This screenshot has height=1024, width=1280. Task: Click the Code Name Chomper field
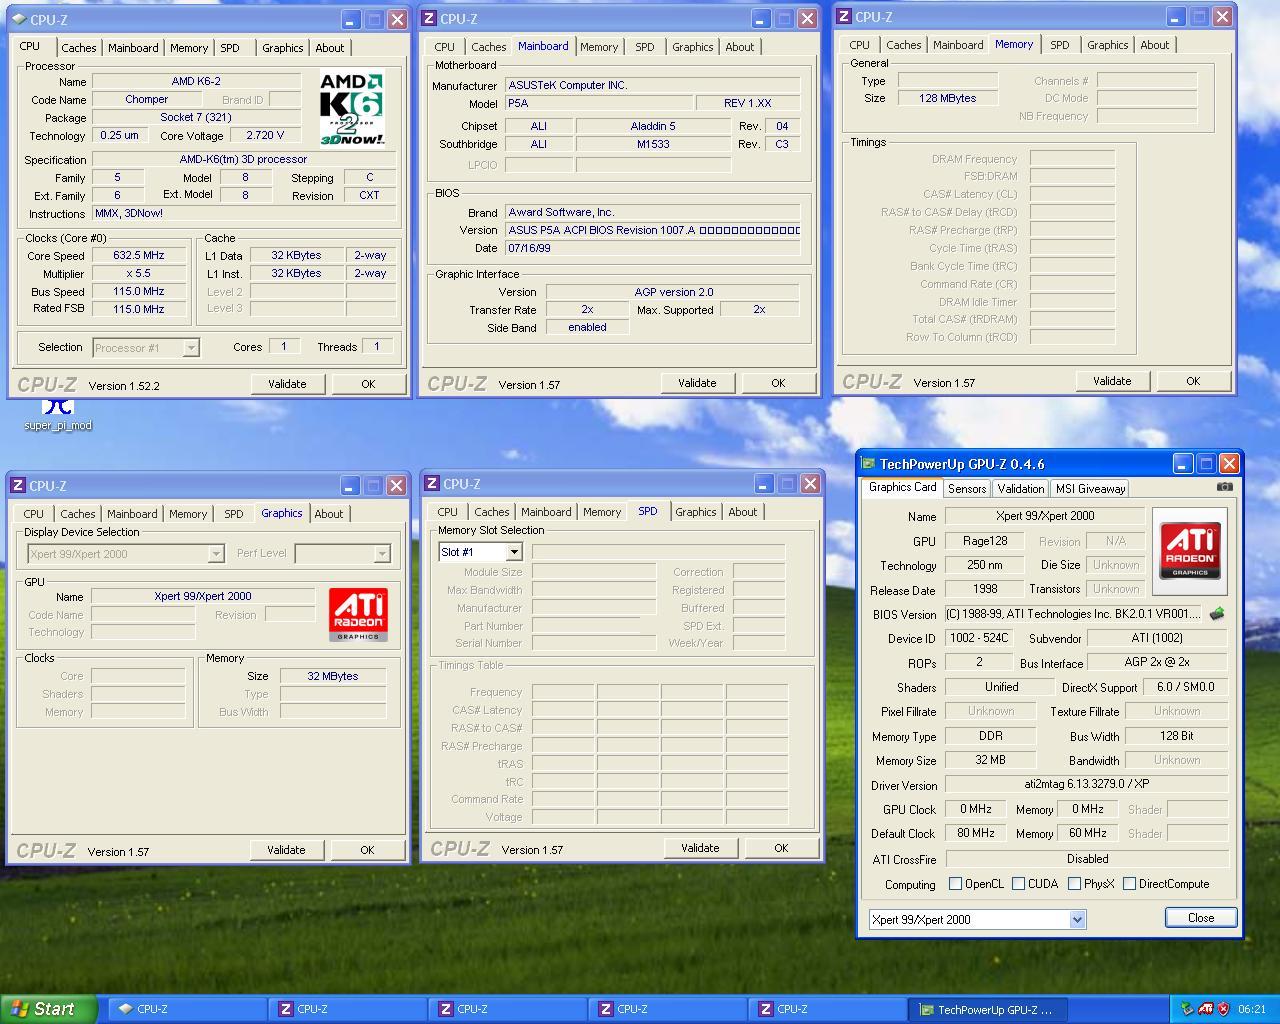click(x=146, y=99)
